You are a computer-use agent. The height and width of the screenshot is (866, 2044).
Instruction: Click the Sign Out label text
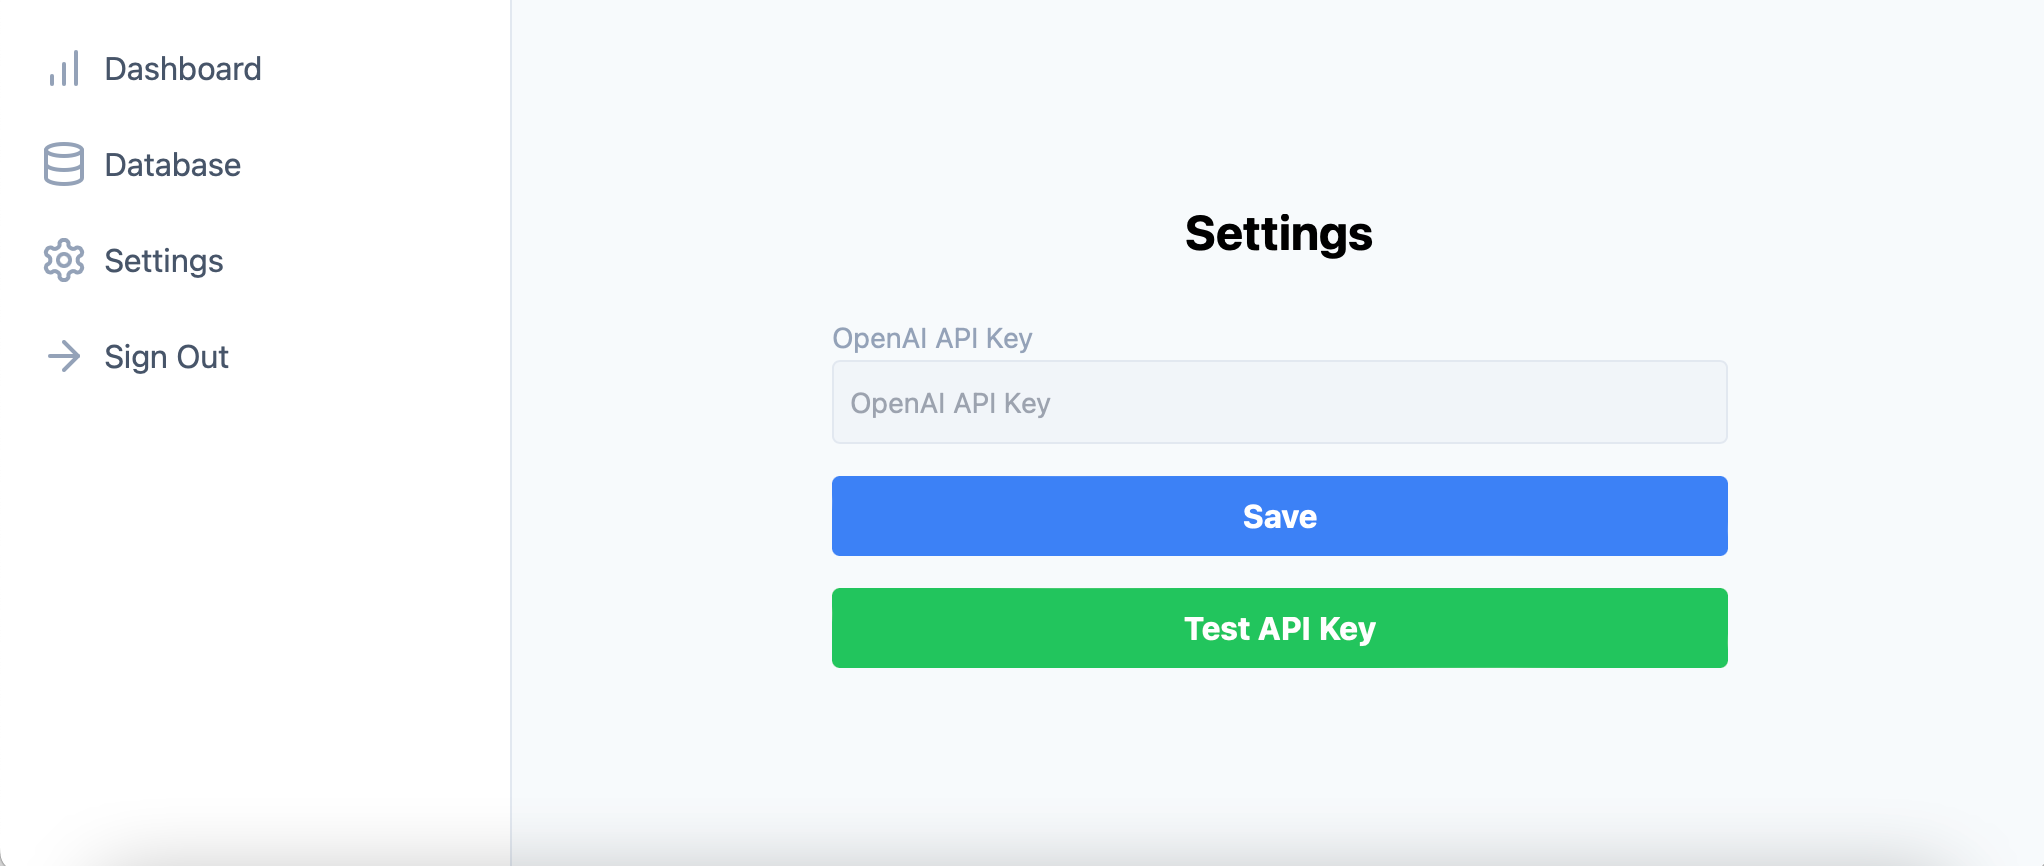(x=166, y=357)
